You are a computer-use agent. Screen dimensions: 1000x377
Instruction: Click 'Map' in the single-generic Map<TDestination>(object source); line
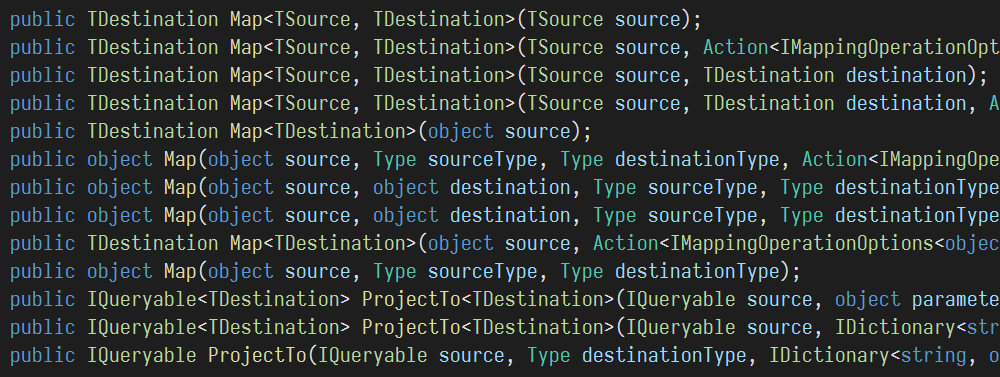coord(246,131)
